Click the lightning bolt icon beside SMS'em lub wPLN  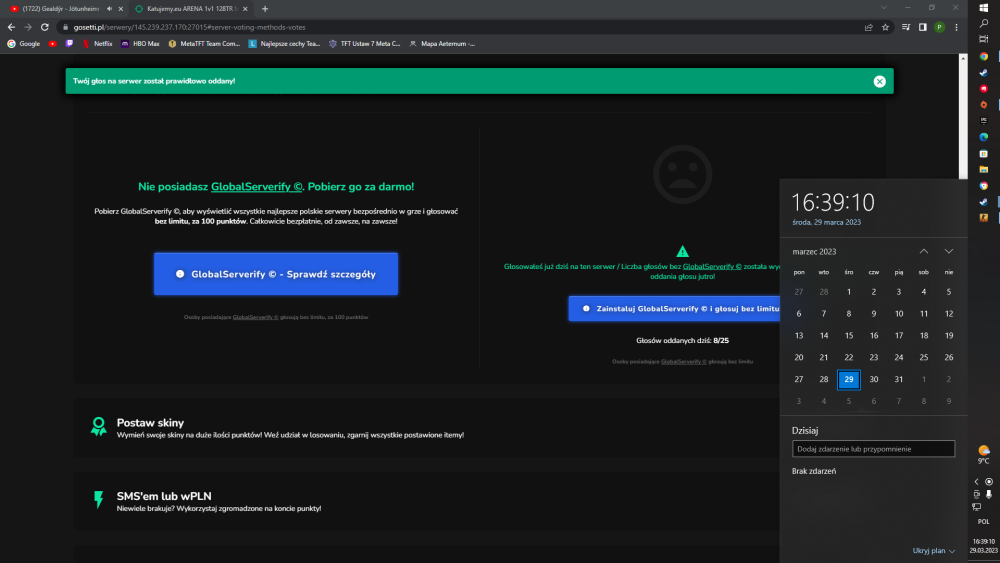point(98,499)
